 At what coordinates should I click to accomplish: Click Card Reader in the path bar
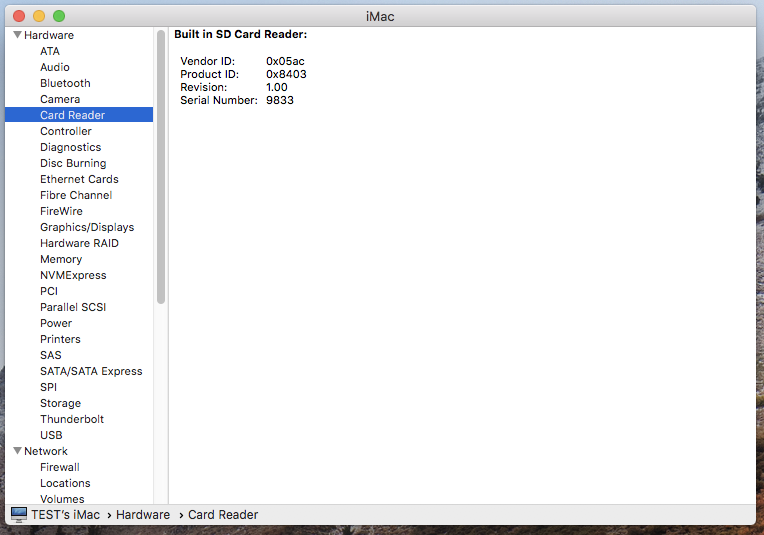point(223,515)
